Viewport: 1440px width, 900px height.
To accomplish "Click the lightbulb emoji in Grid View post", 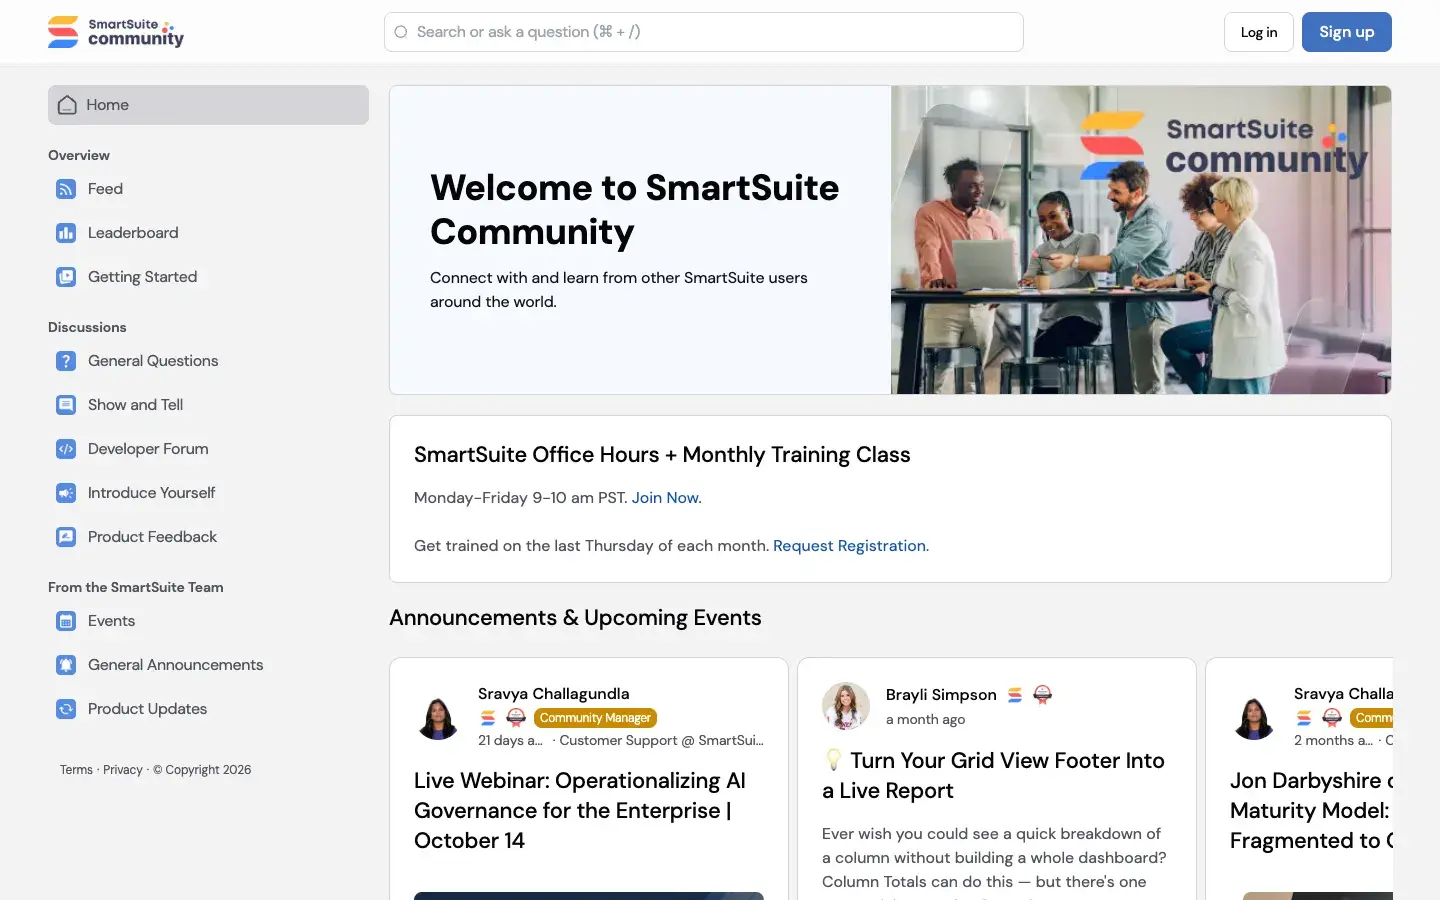I will 833,760.
